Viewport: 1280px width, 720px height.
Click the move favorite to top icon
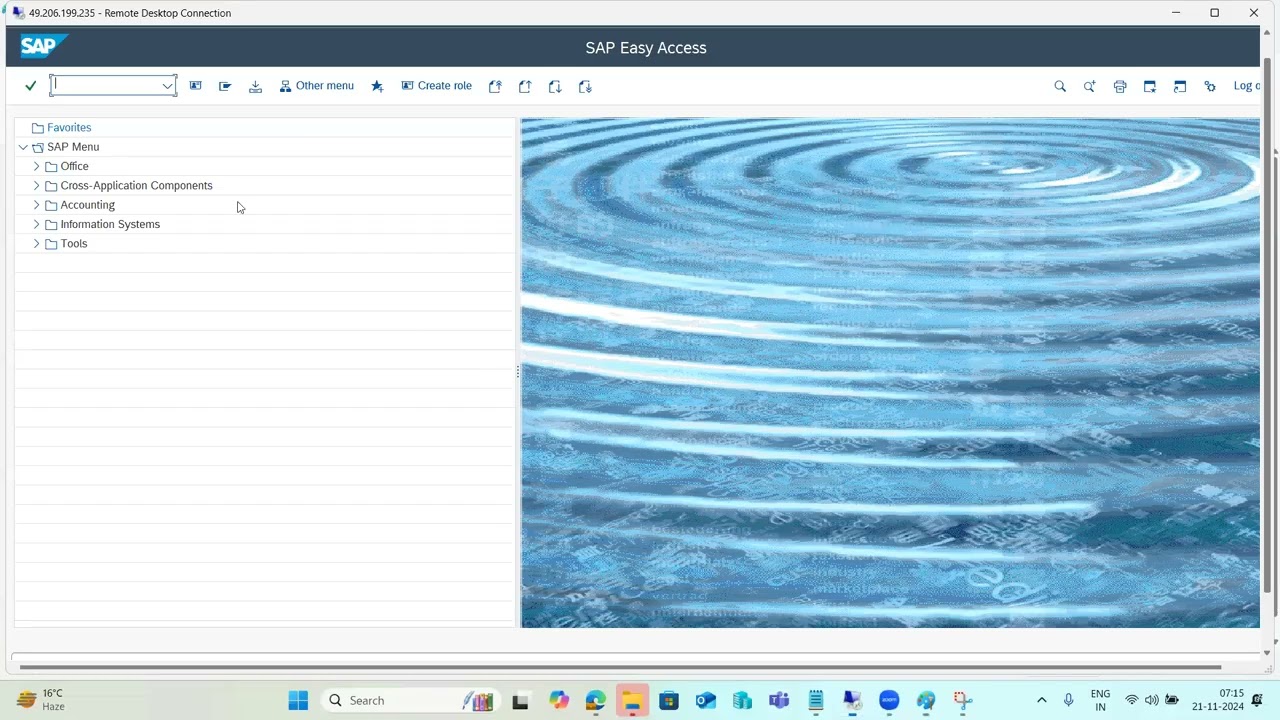click(x=495, y=86)
